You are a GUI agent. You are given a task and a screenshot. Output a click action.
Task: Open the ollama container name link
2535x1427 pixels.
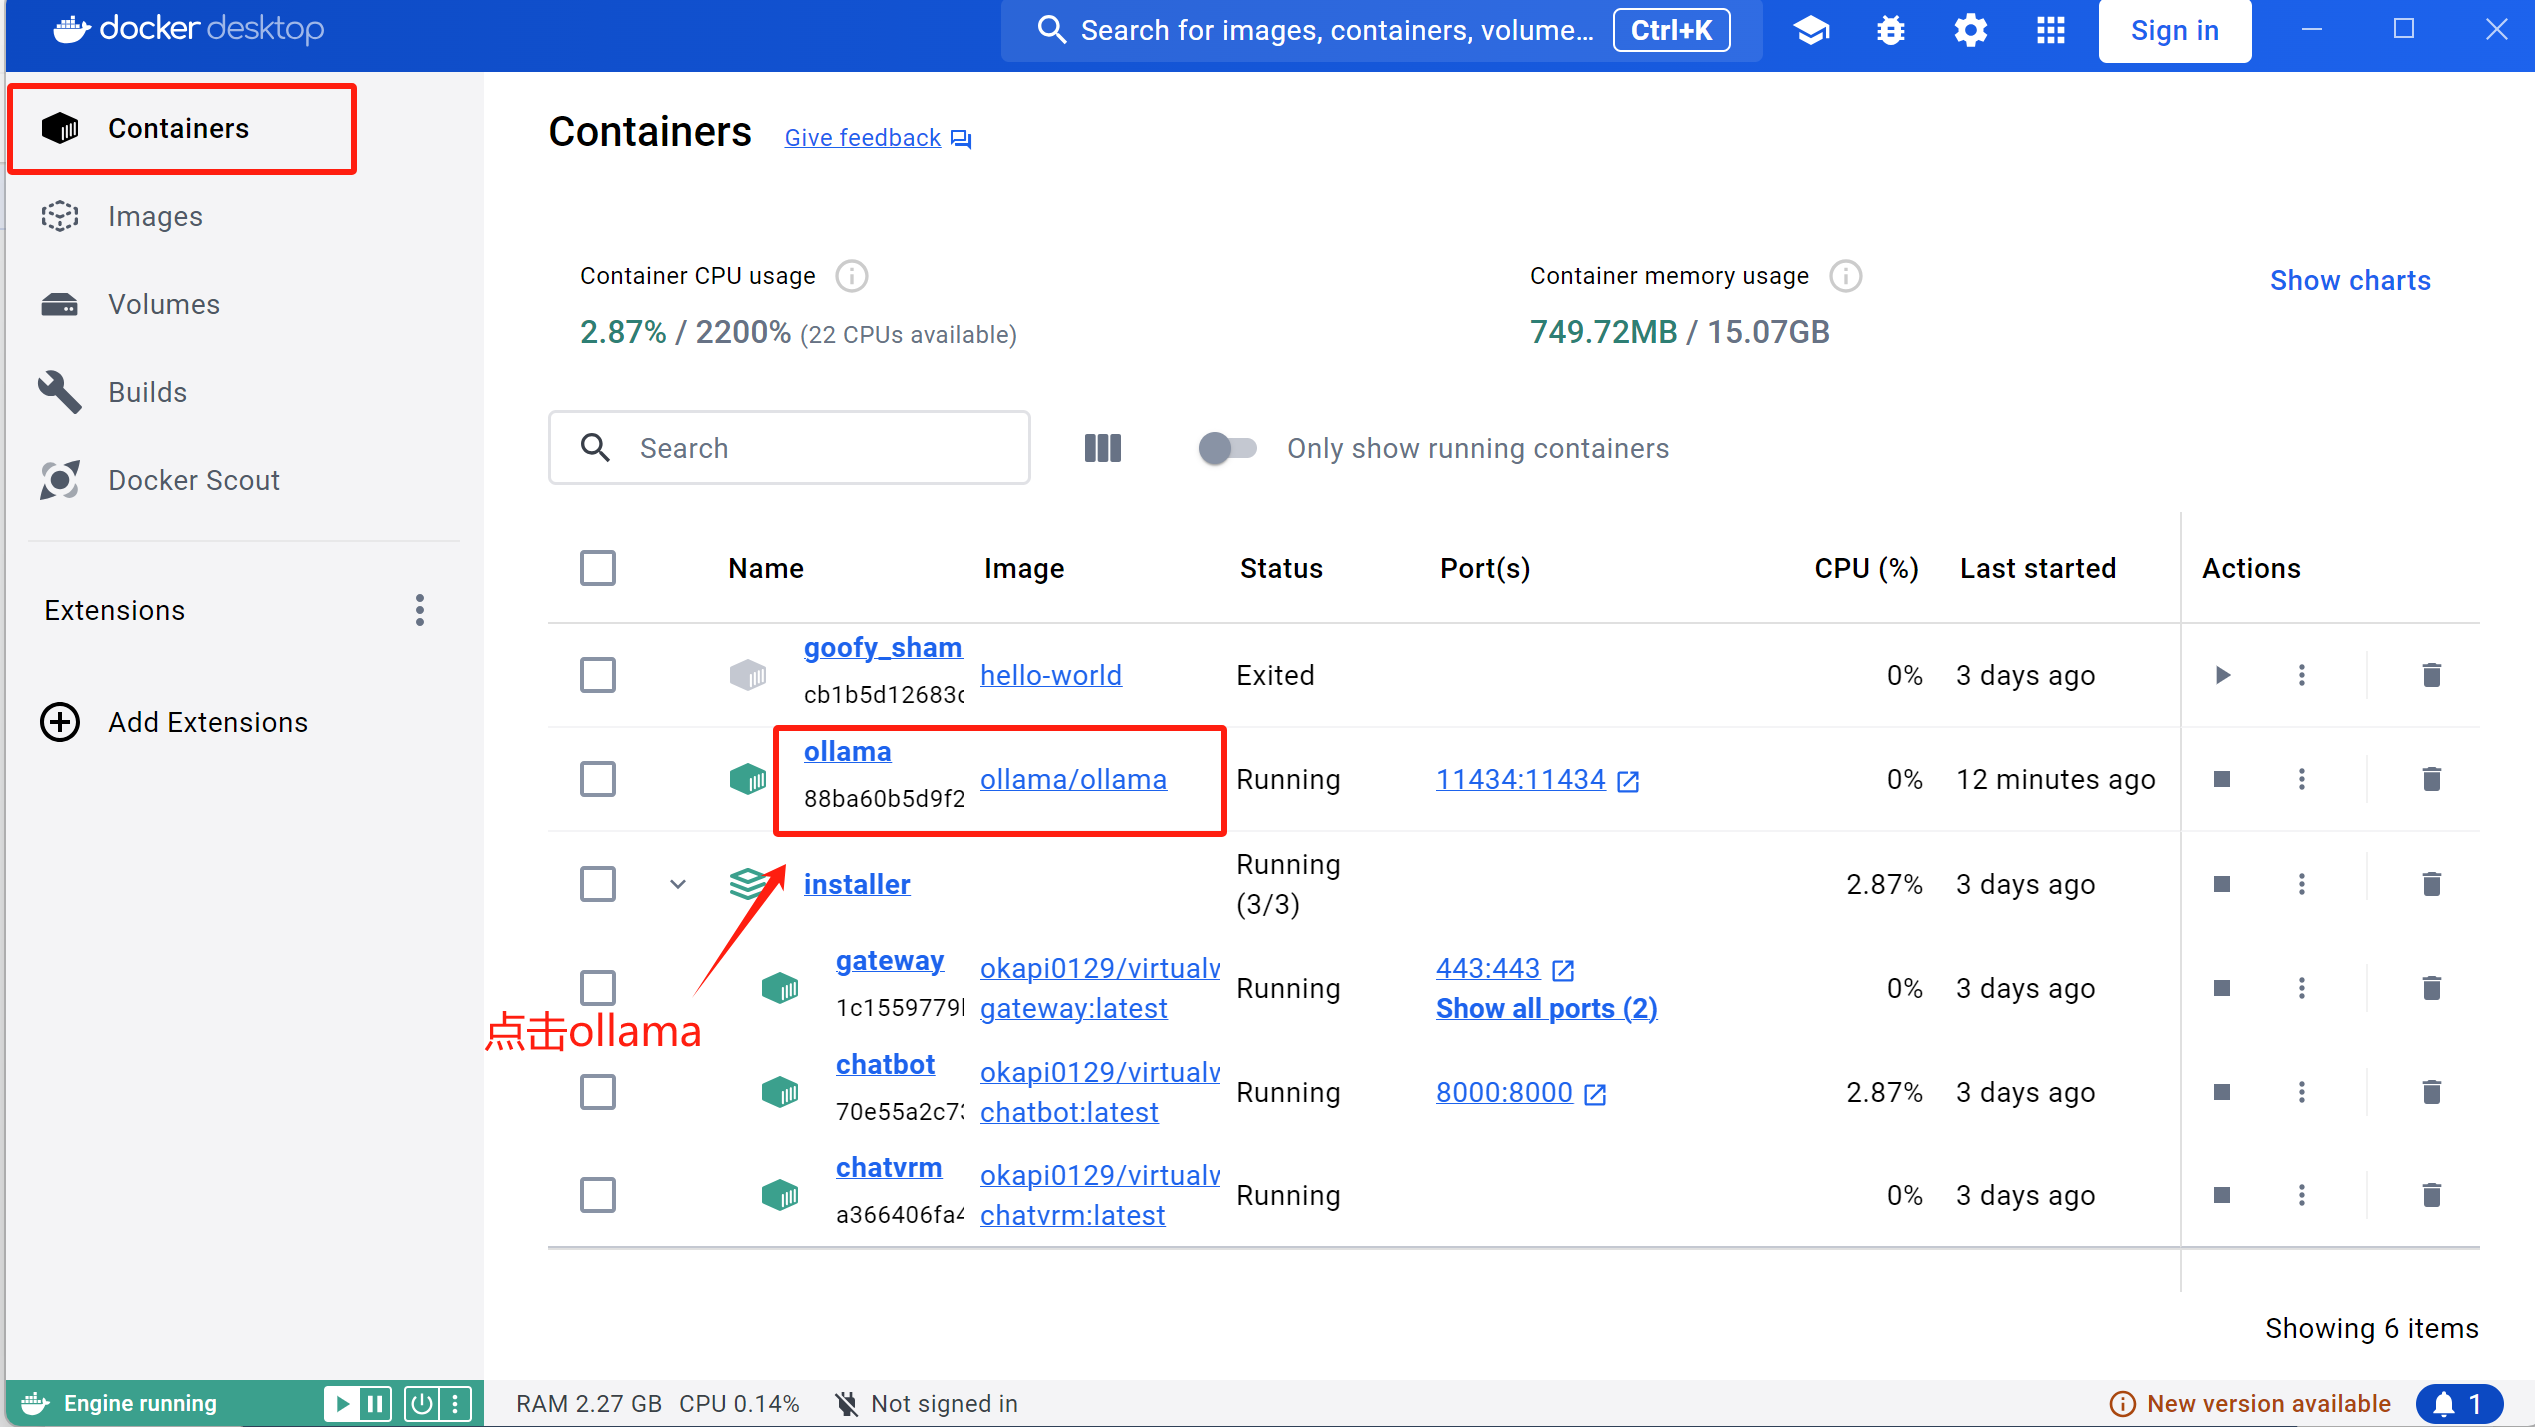point(847,752)
